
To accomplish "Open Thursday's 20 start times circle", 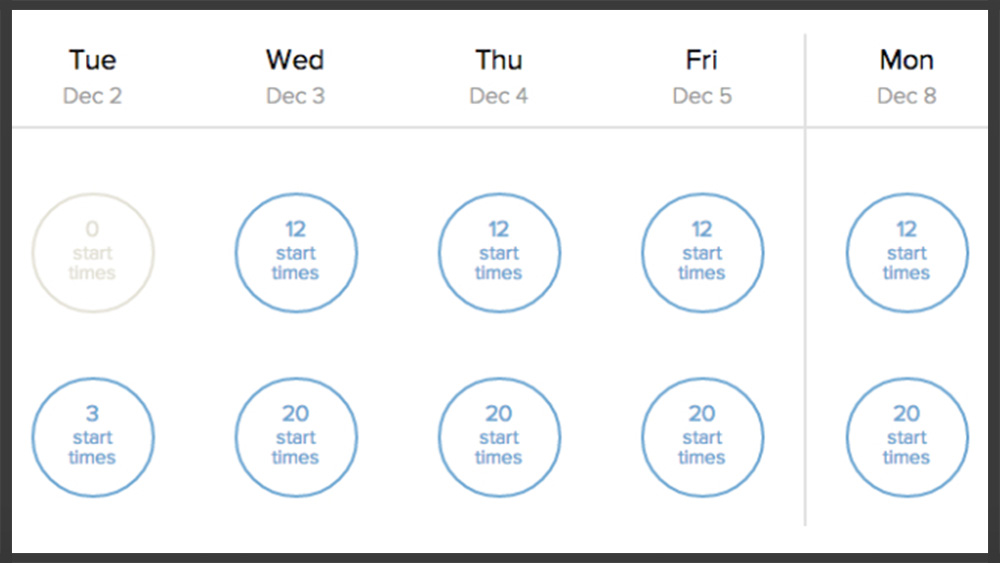I will coord(499,437).
